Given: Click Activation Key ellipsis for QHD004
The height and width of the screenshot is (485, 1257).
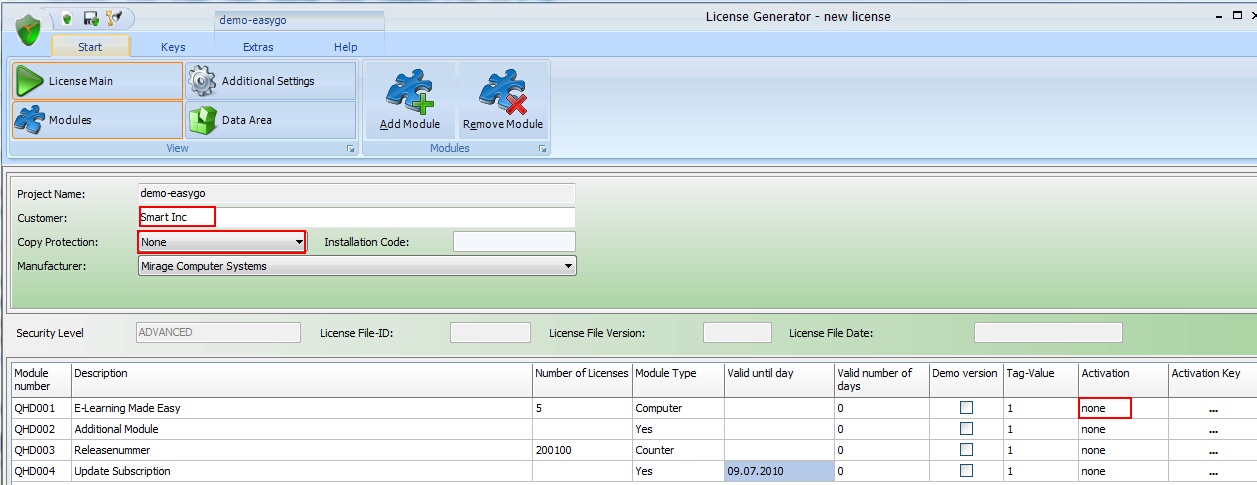Looking at the screenshot, I should click(x=1213, y=472).
